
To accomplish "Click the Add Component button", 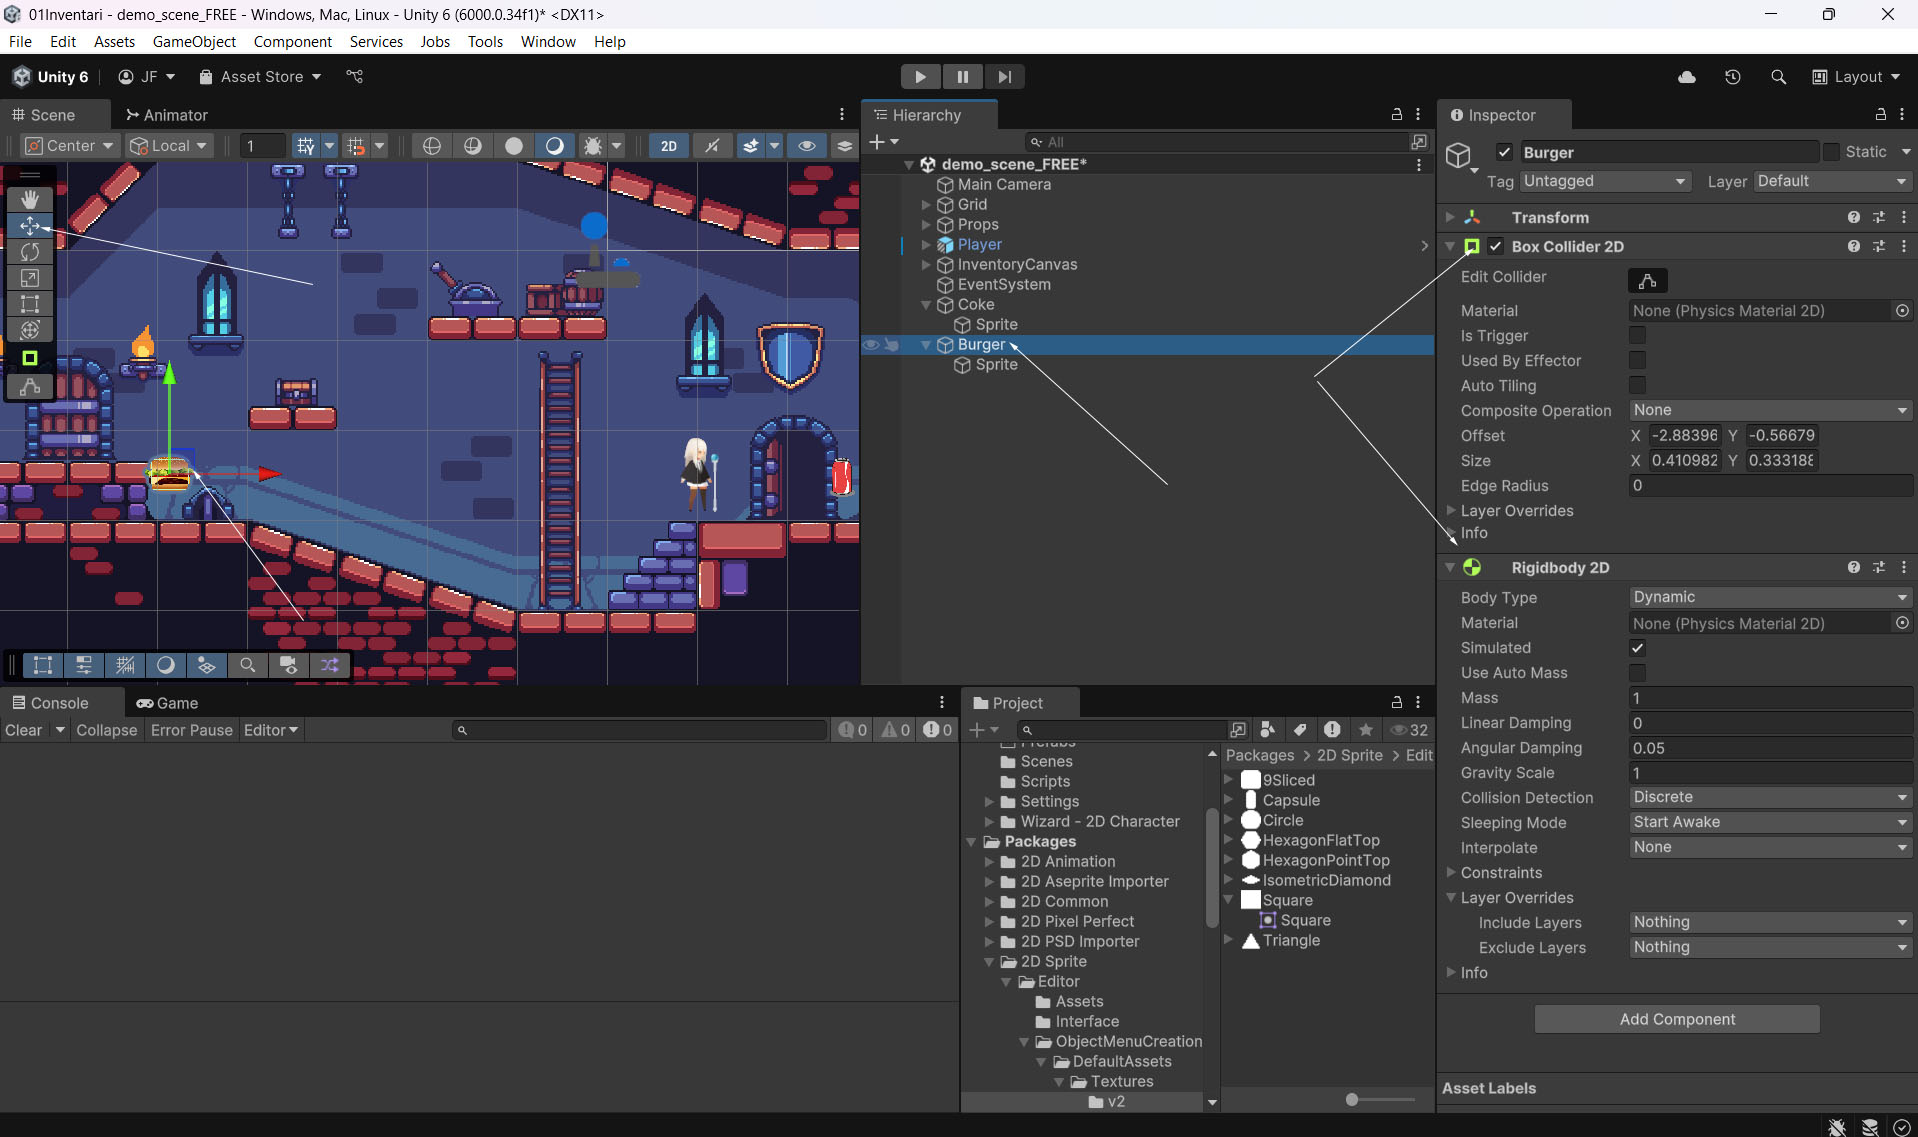I will 1676,1019.
